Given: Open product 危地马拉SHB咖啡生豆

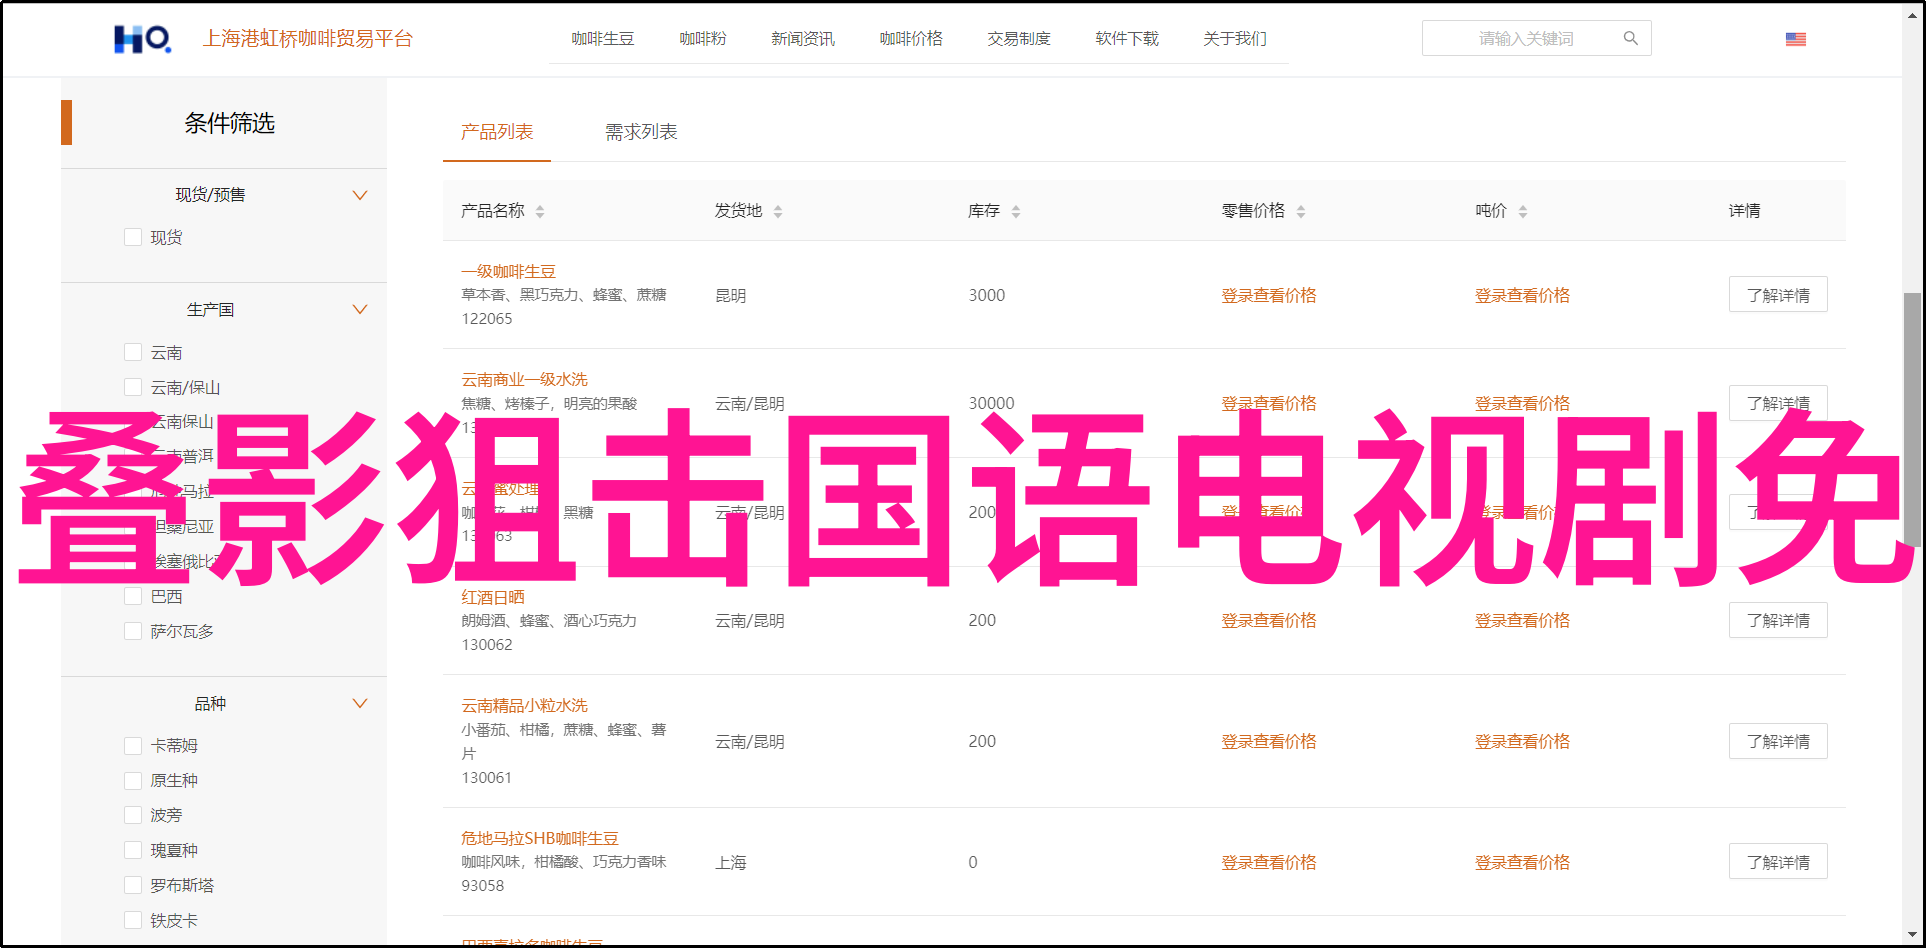Looking at the screenshot, I should click(540, 838).
